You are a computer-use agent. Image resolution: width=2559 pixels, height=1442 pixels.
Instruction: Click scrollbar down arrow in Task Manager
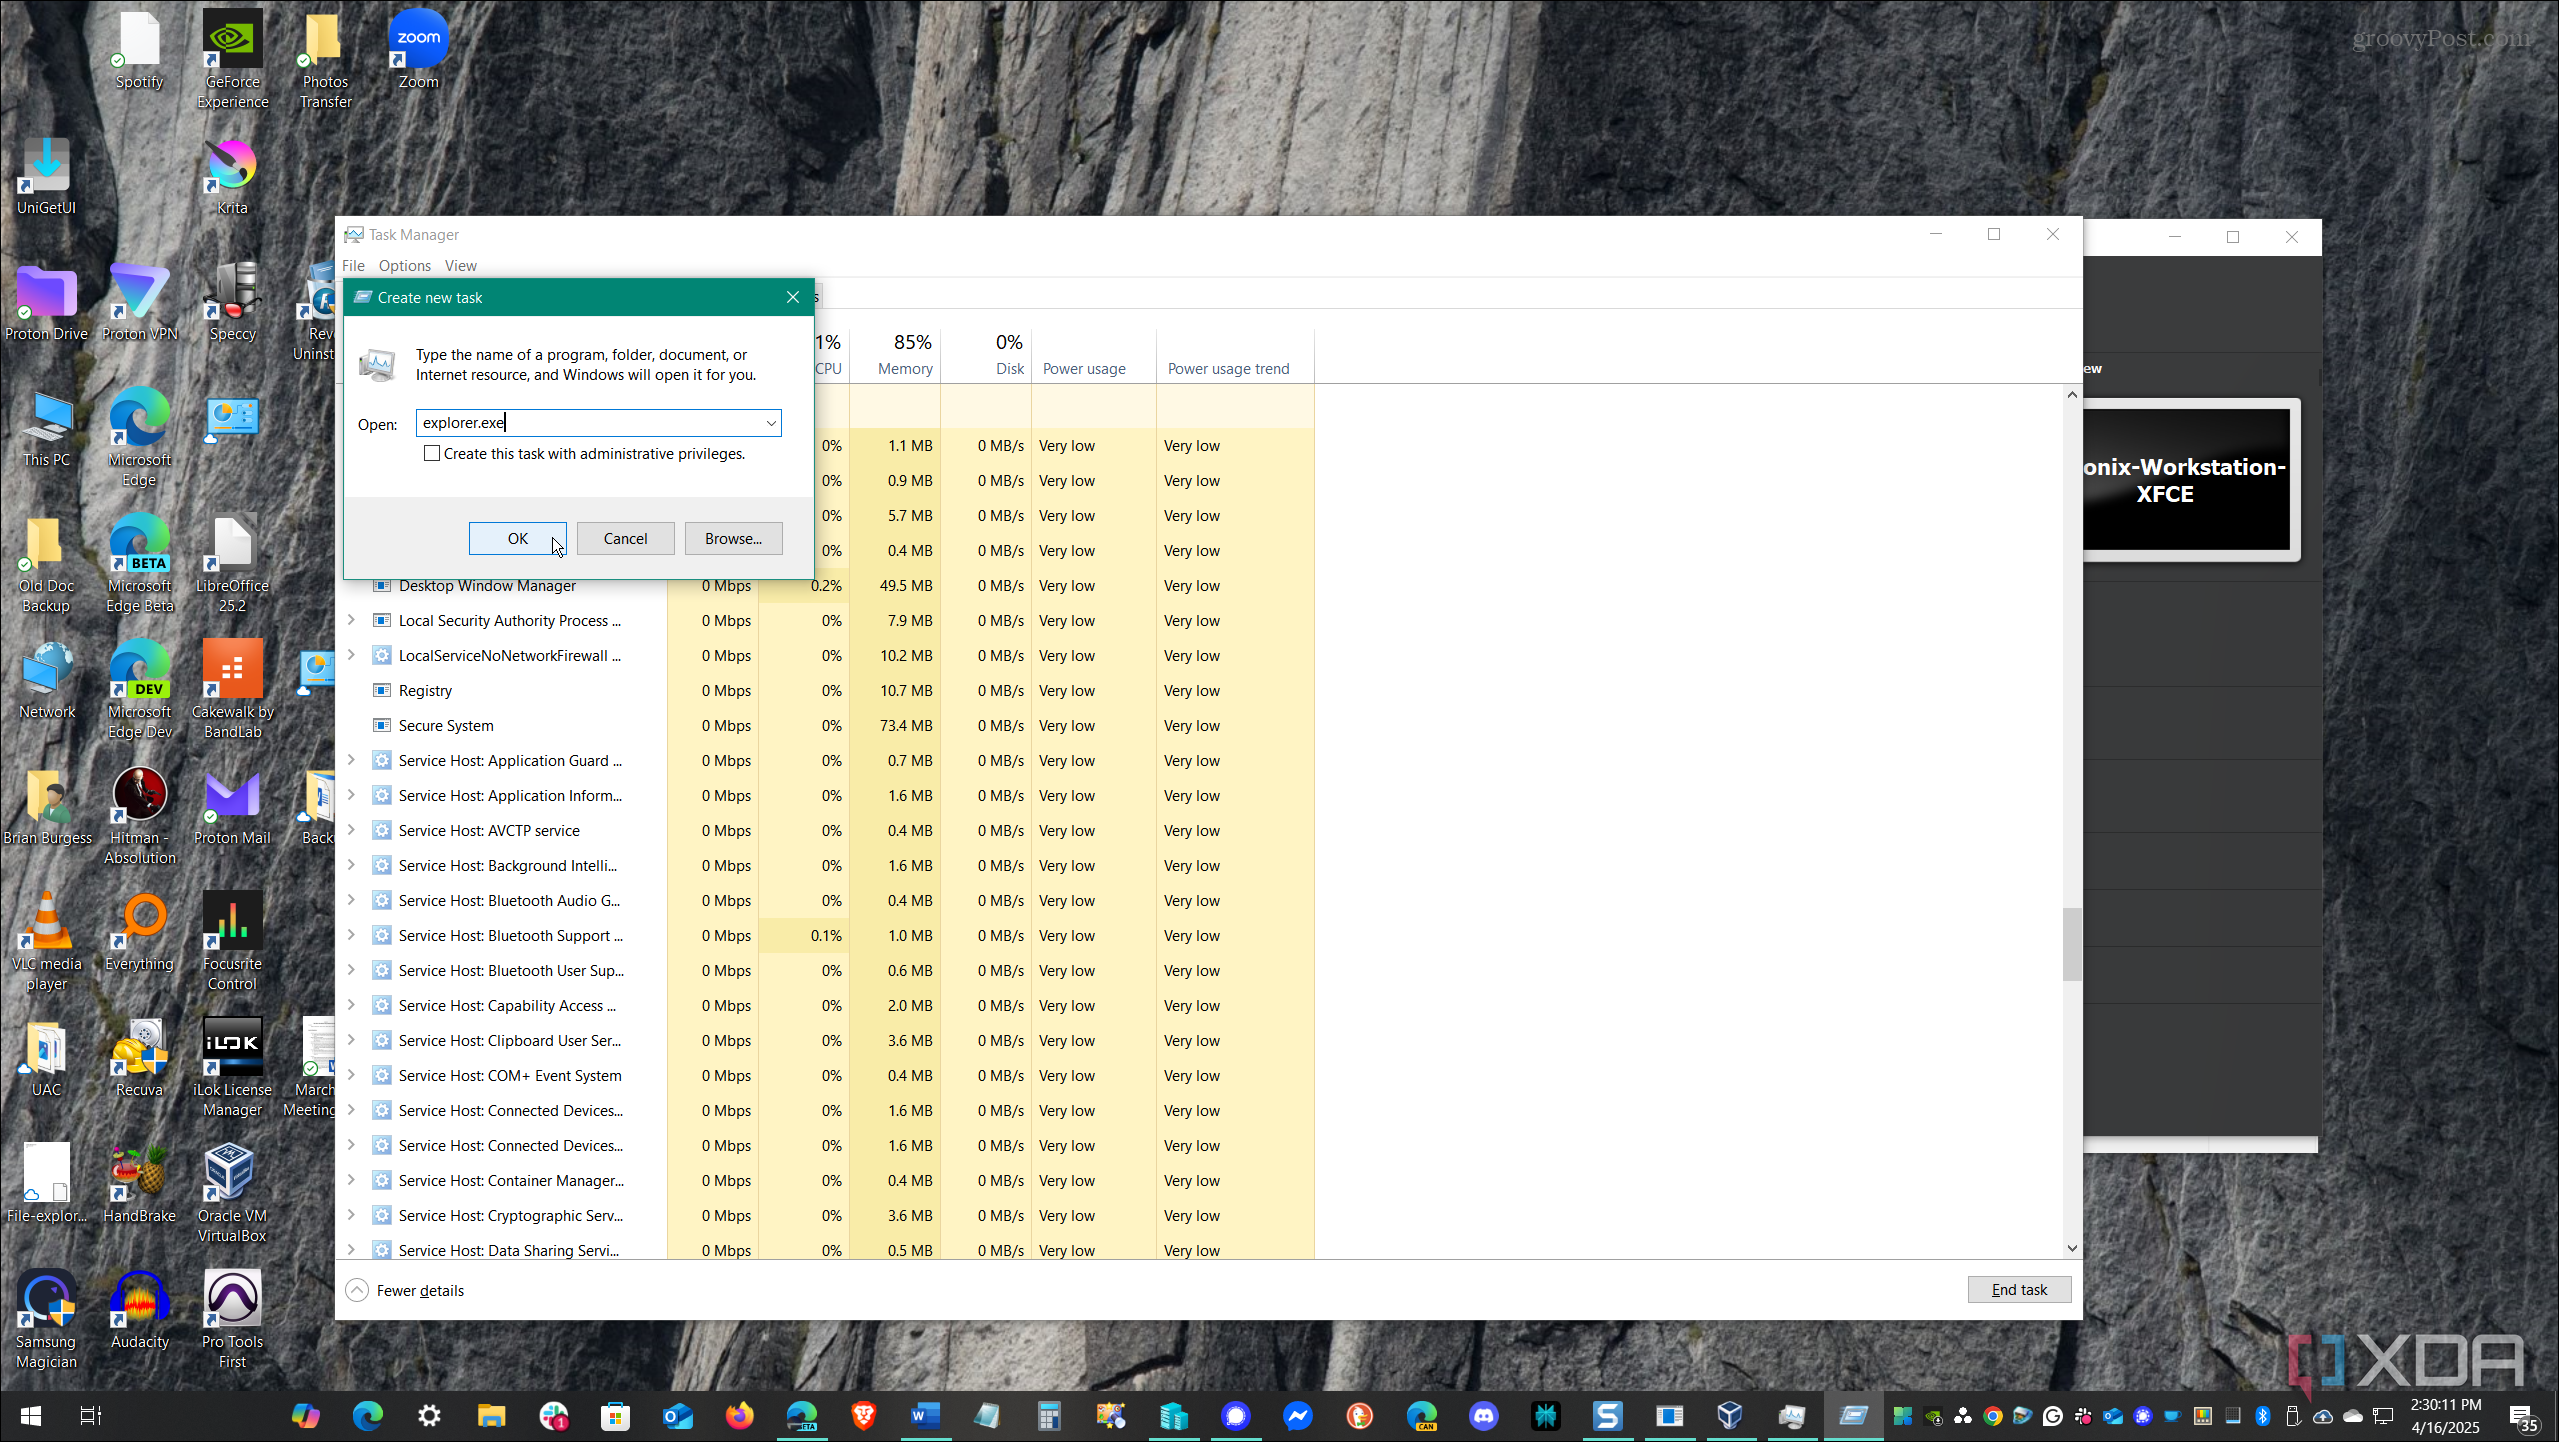pyautogui.click(x=2072, y=1248)
